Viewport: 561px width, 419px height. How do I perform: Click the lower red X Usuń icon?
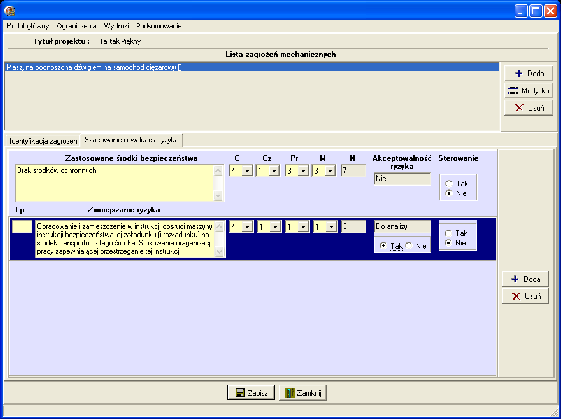(516, 296)
